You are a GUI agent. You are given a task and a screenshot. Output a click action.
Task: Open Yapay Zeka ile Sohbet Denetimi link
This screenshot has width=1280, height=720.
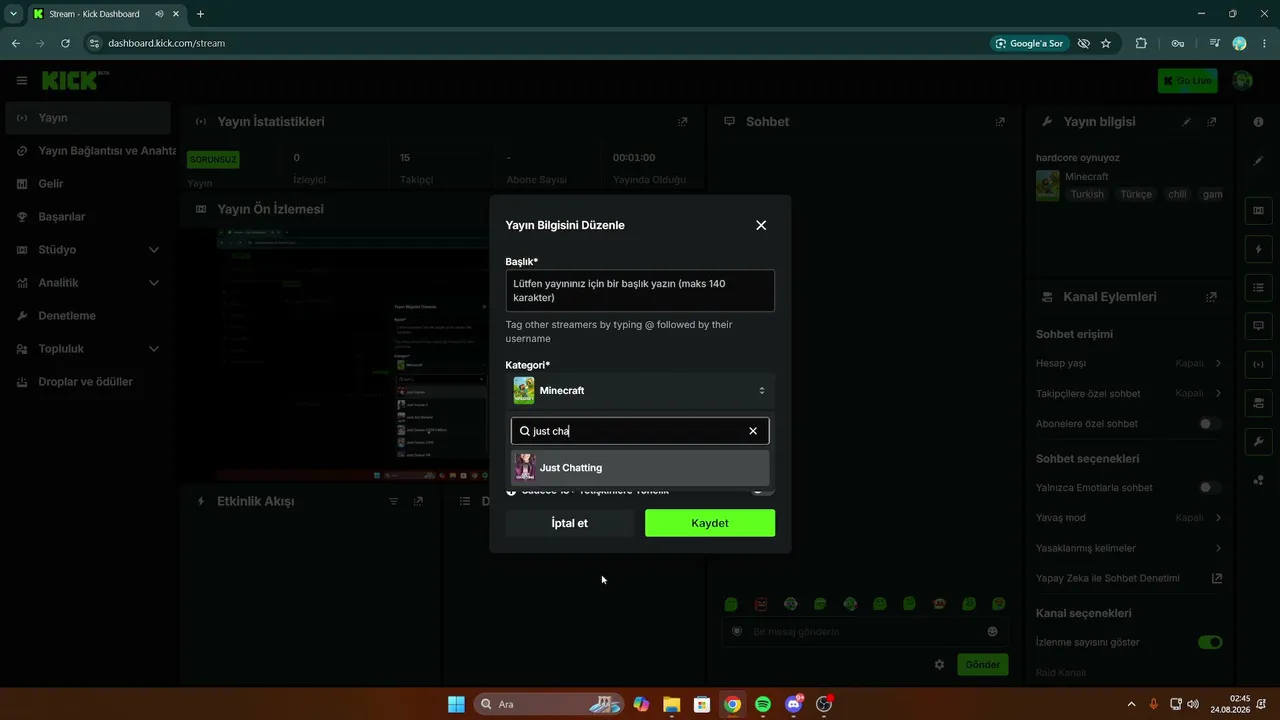1129,578
